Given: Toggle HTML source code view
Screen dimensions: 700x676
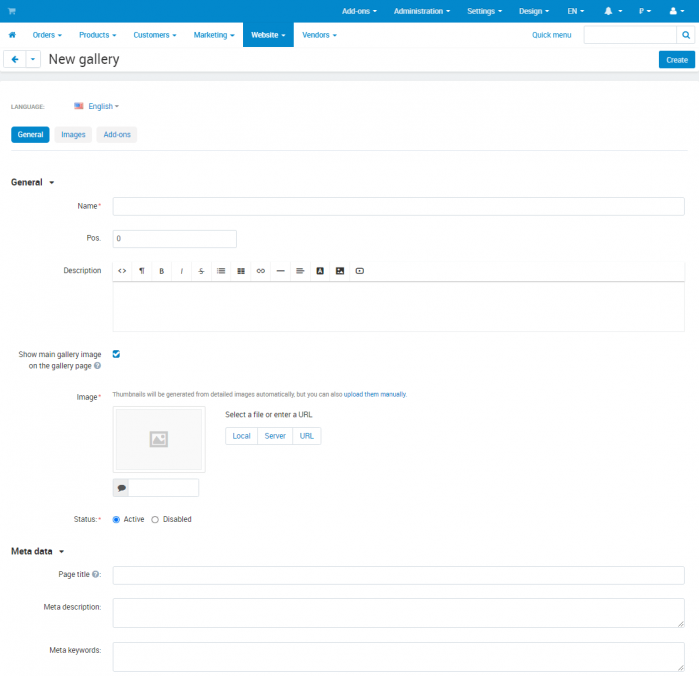Looking at the screenshot, I should pos(122,271).
